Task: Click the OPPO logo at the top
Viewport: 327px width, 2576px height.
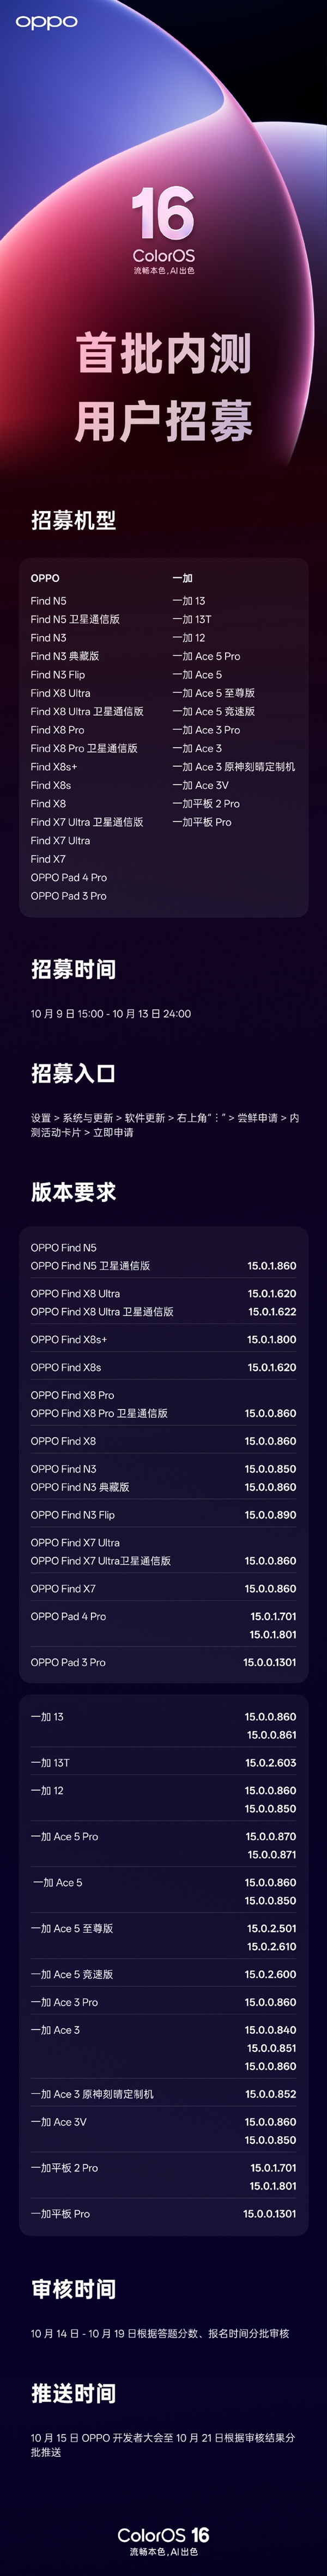Action: 46,22
